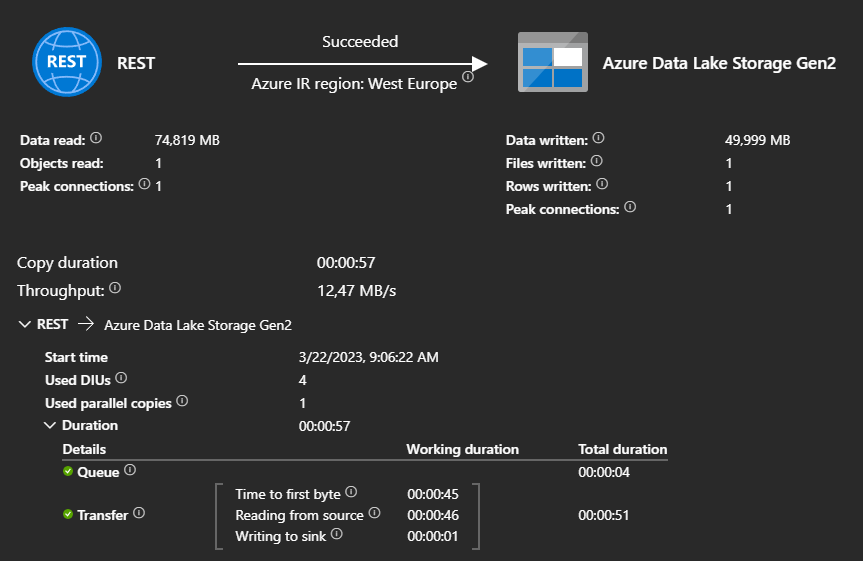The height and width of the screenshot is (561, 863).
Task: Collapse the REST to Azure Data Lake section
Action: (x=25, y=324)
